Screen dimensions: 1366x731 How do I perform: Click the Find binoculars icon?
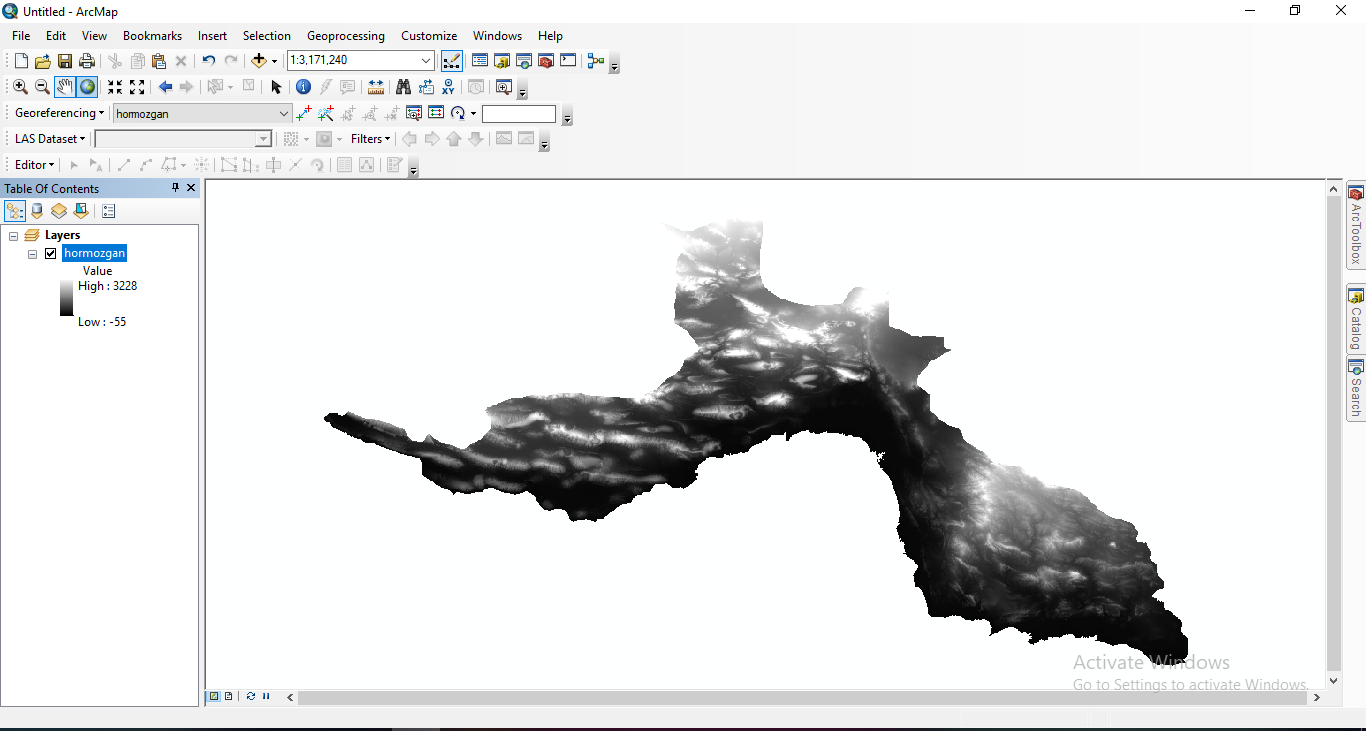[403, 87]
